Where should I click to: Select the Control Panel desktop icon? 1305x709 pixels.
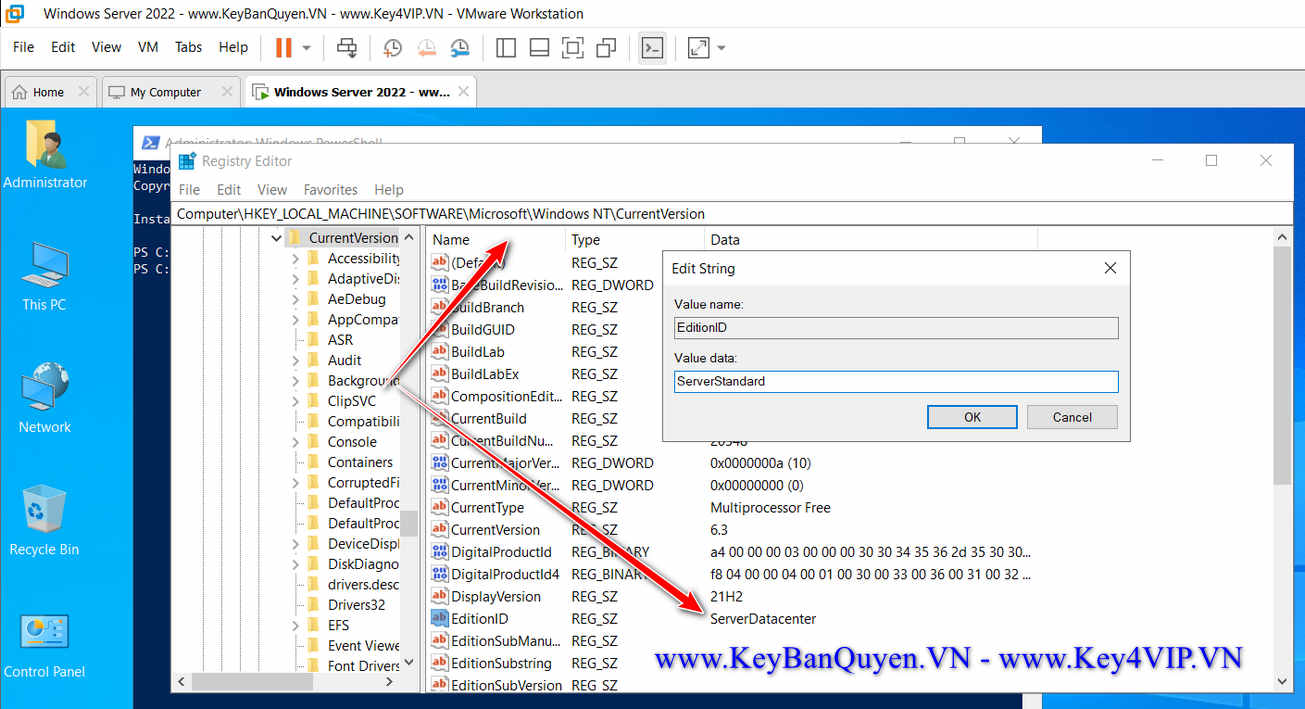point(45,645)
